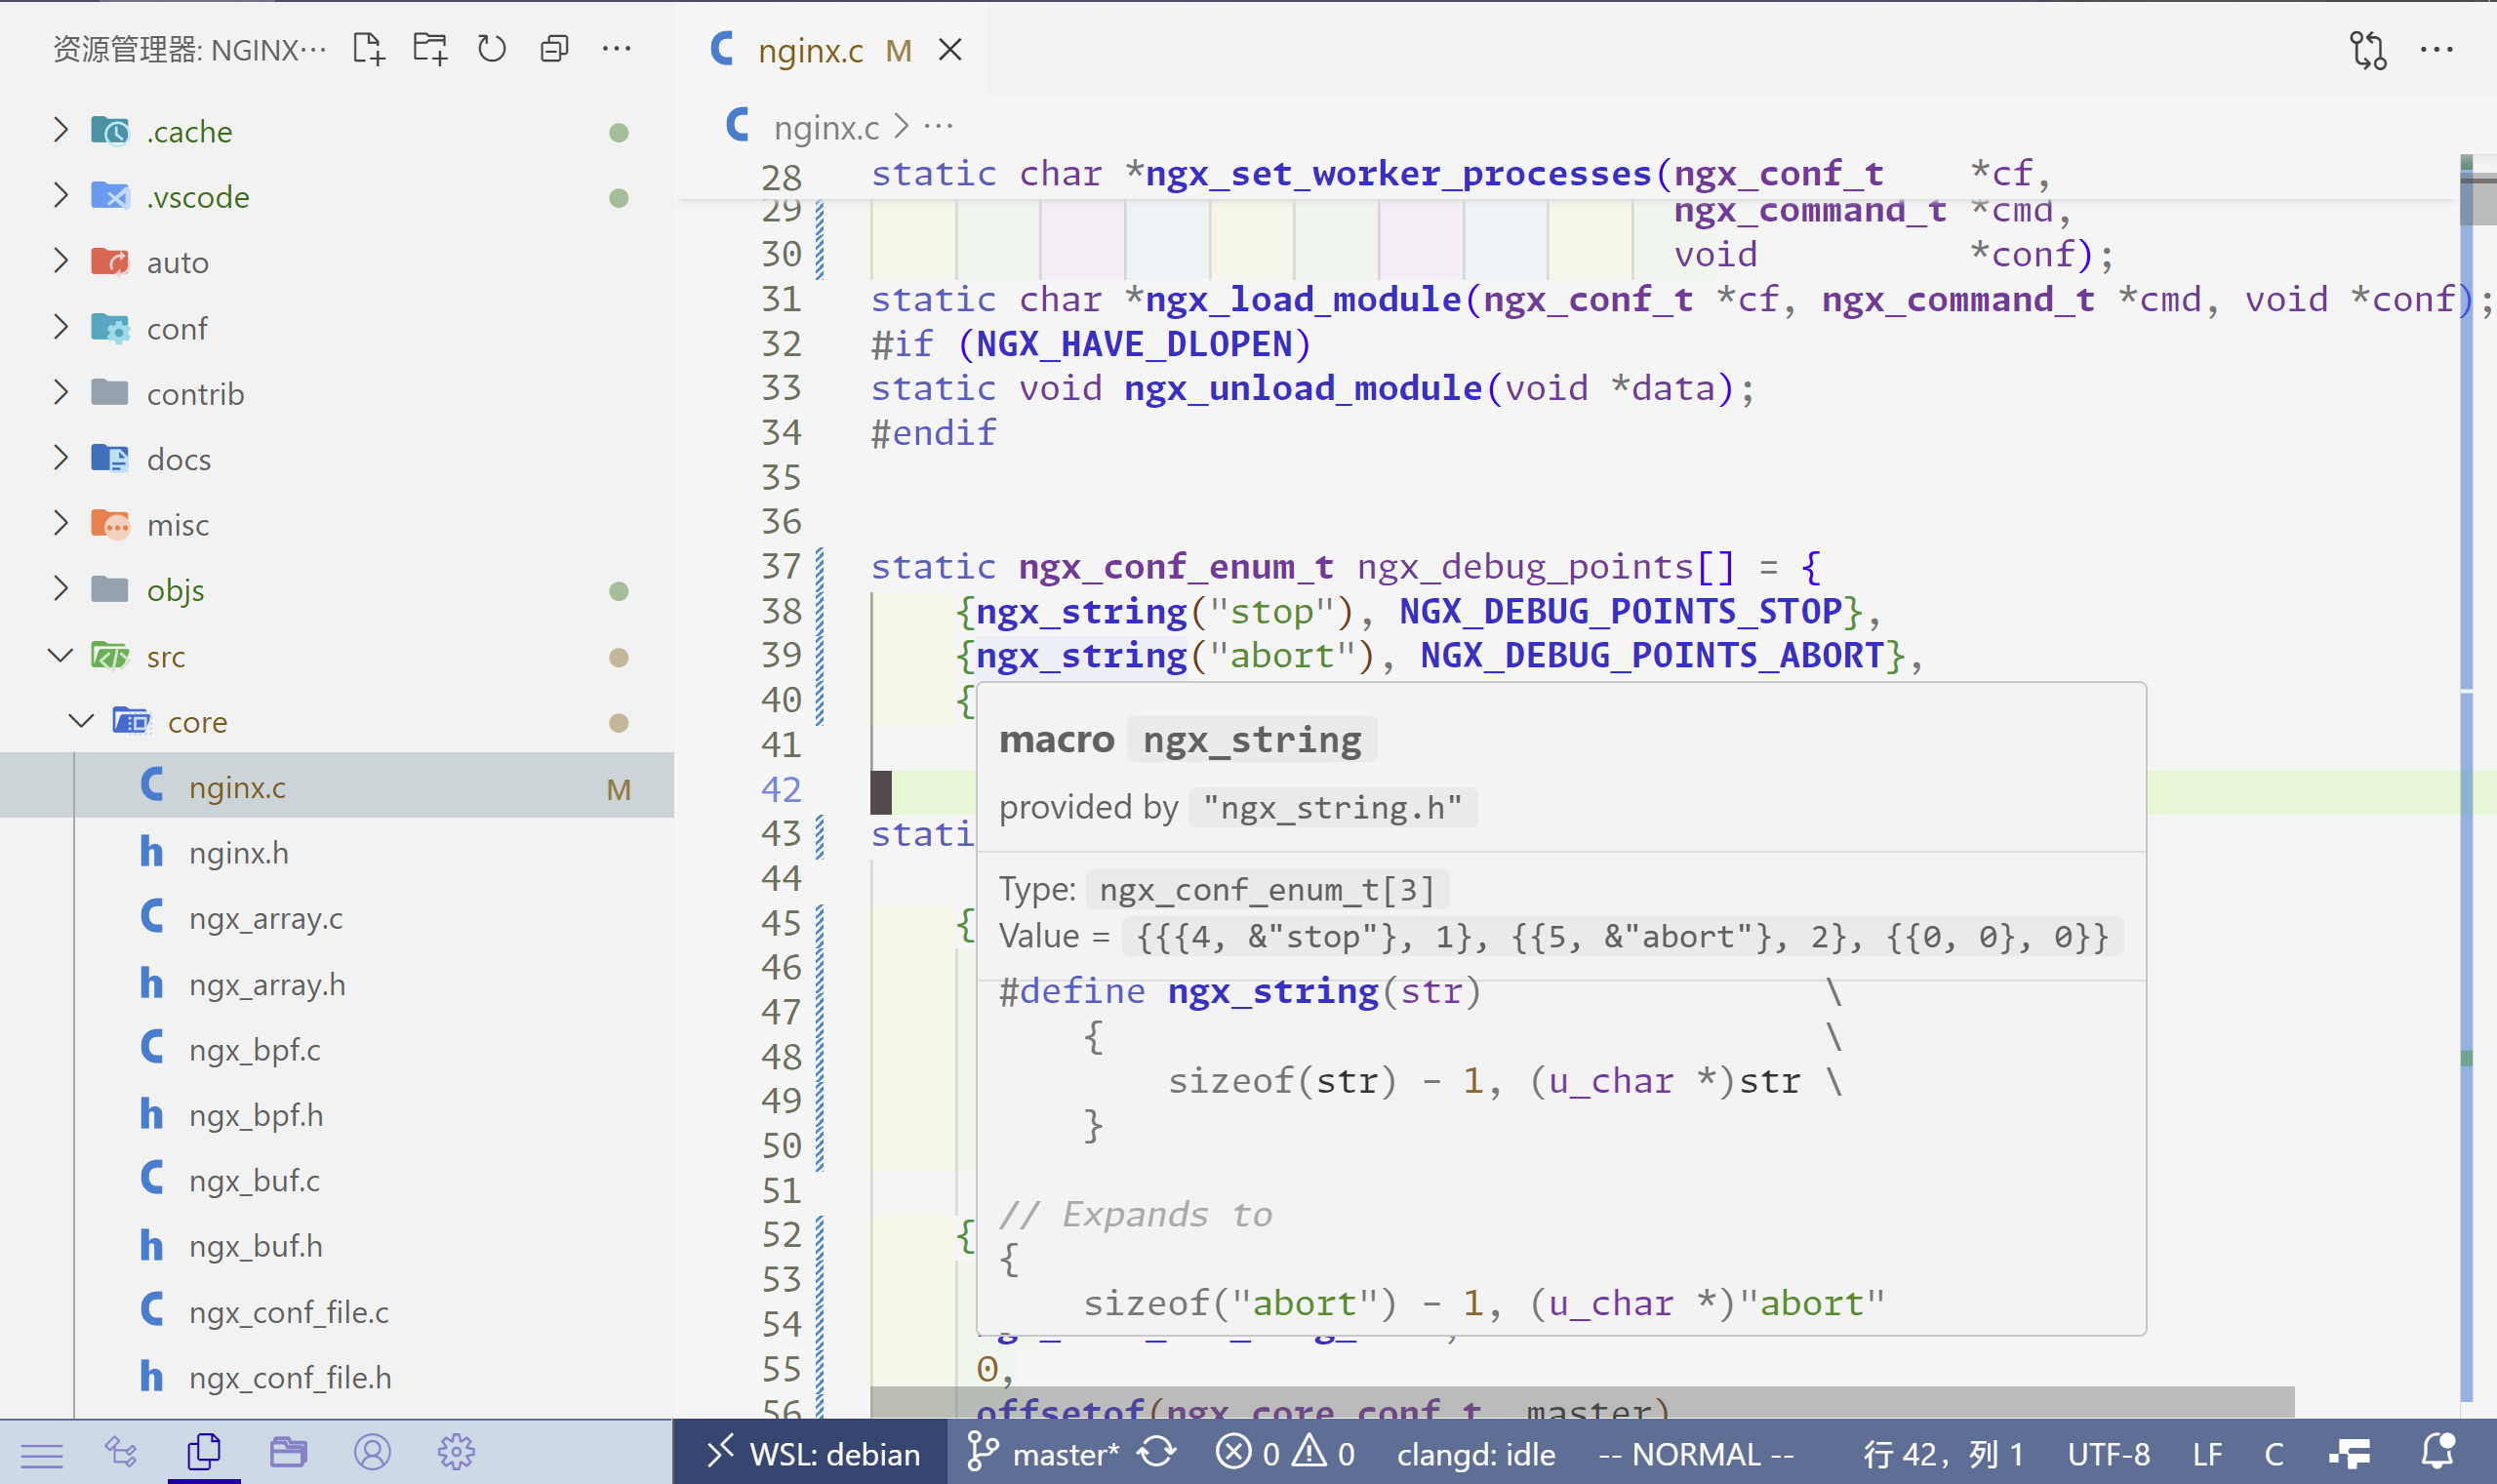Open Manage gear icon in bottom bar
This screenshot has width=2497, height=1484.
455,1452
